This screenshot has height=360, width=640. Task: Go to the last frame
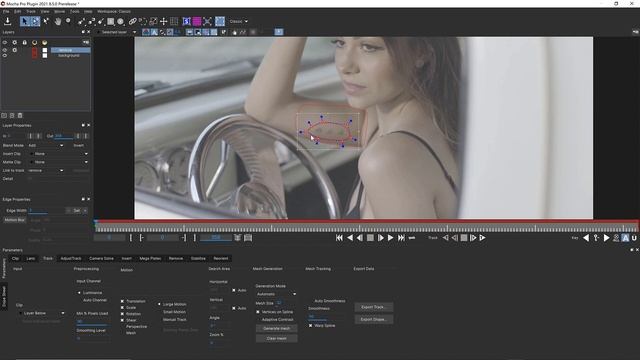[401, 238]
